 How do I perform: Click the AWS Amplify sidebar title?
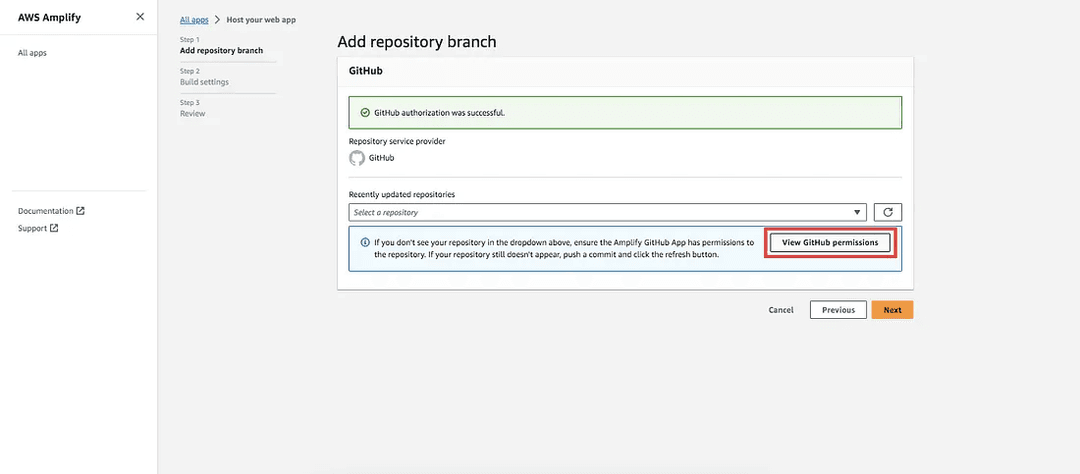[49, 17]
